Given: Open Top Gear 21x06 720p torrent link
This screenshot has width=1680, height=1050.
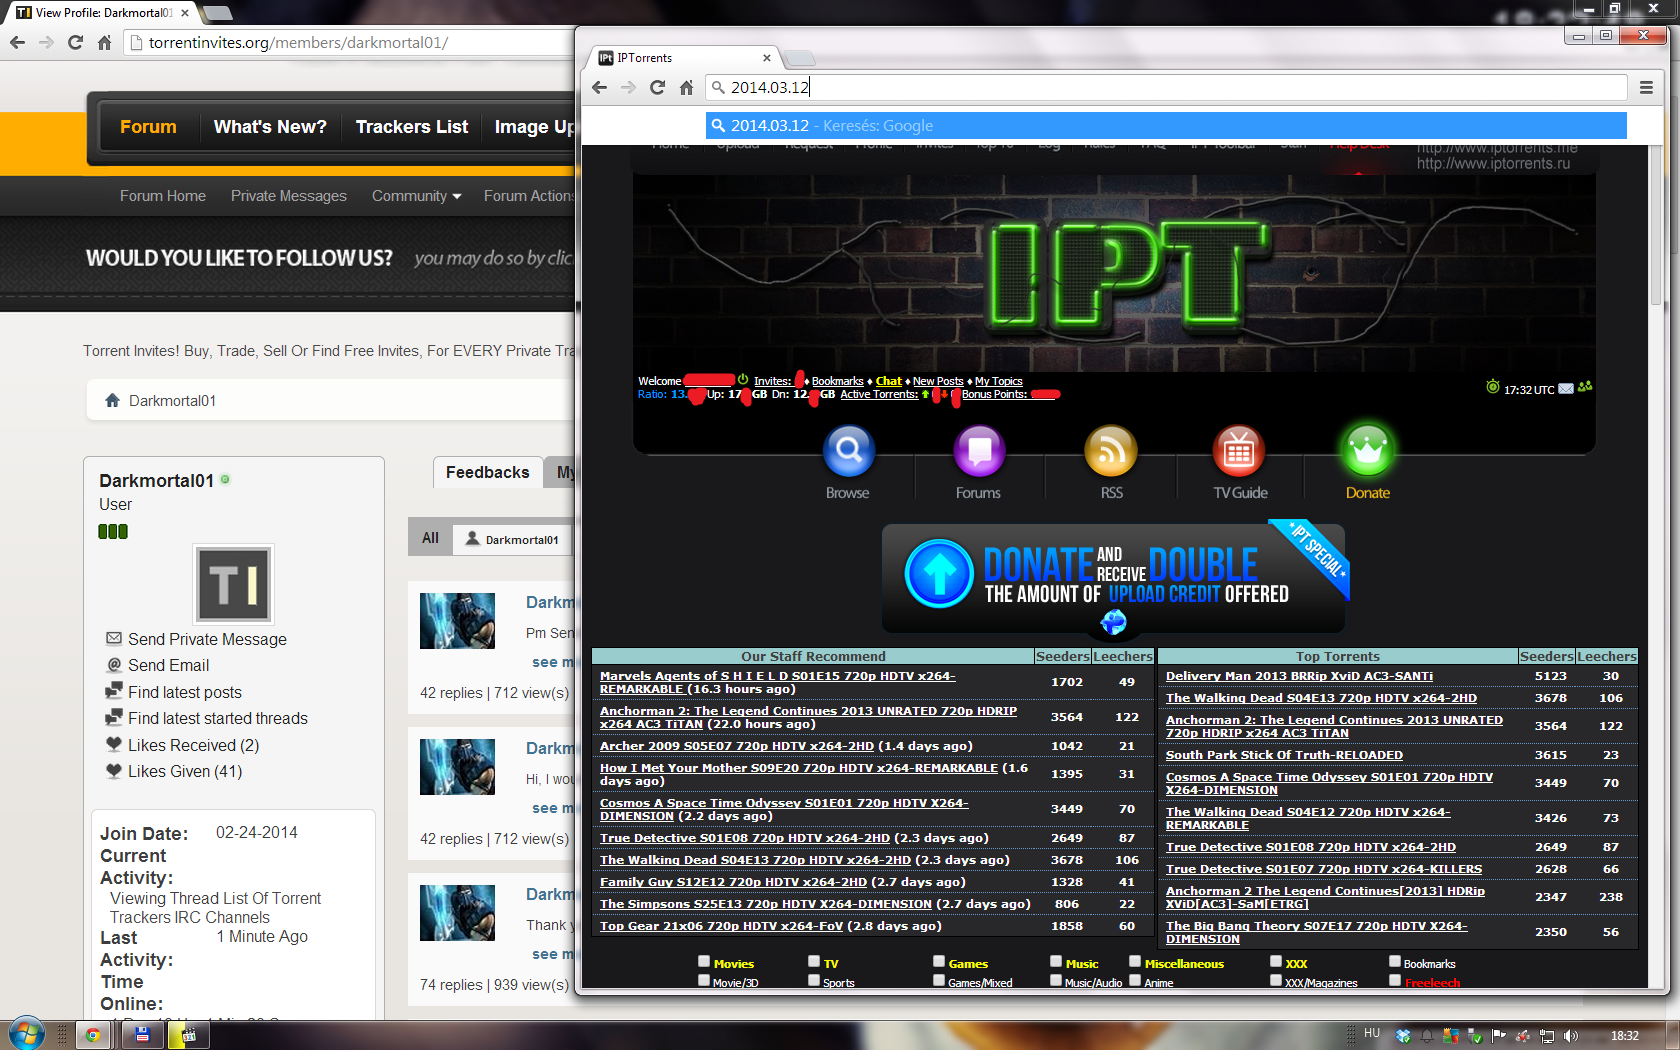Looking at the screenshot, I should click(721, 926).
